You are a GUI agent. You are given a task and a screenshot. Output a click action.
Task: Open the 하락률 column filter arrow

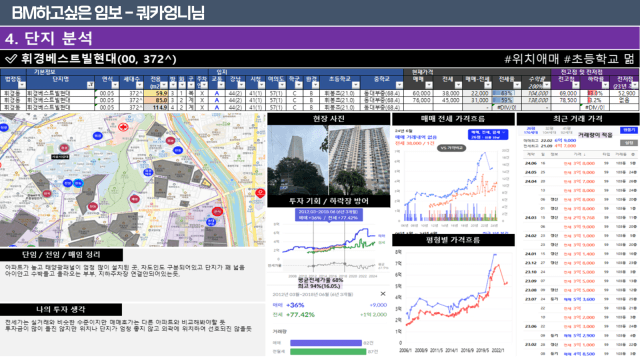coord(605,85)
